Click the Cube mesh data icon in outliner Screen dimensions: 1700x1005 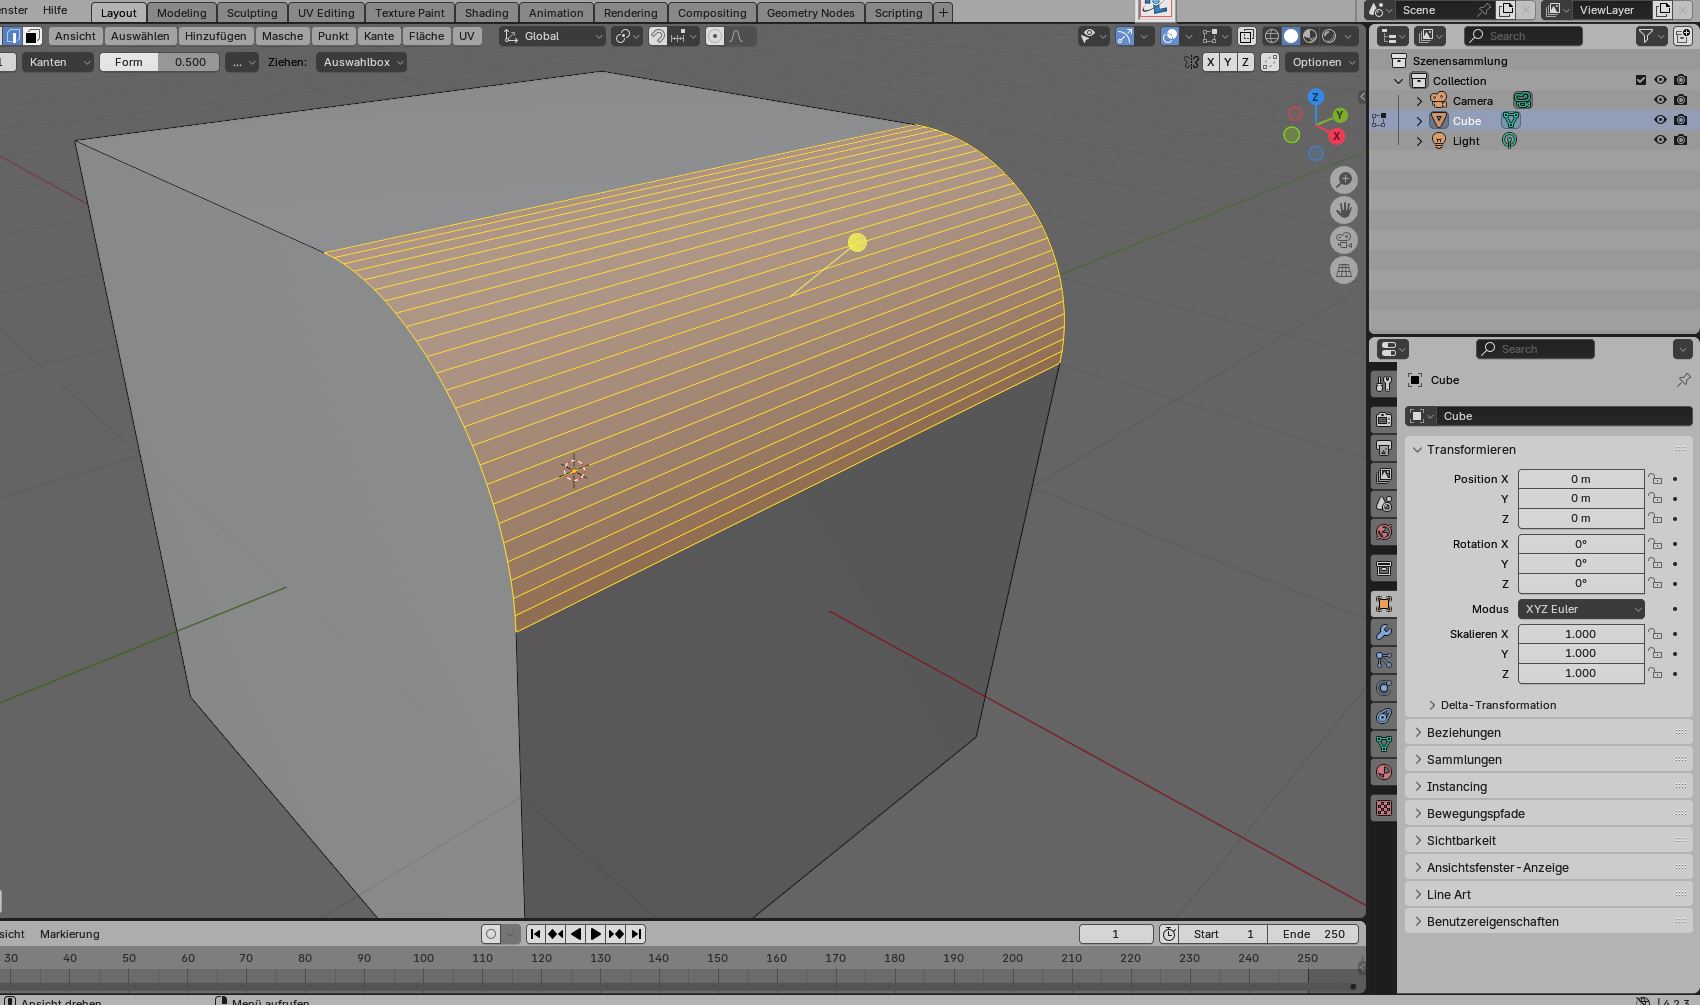(x=1510, y=120)
